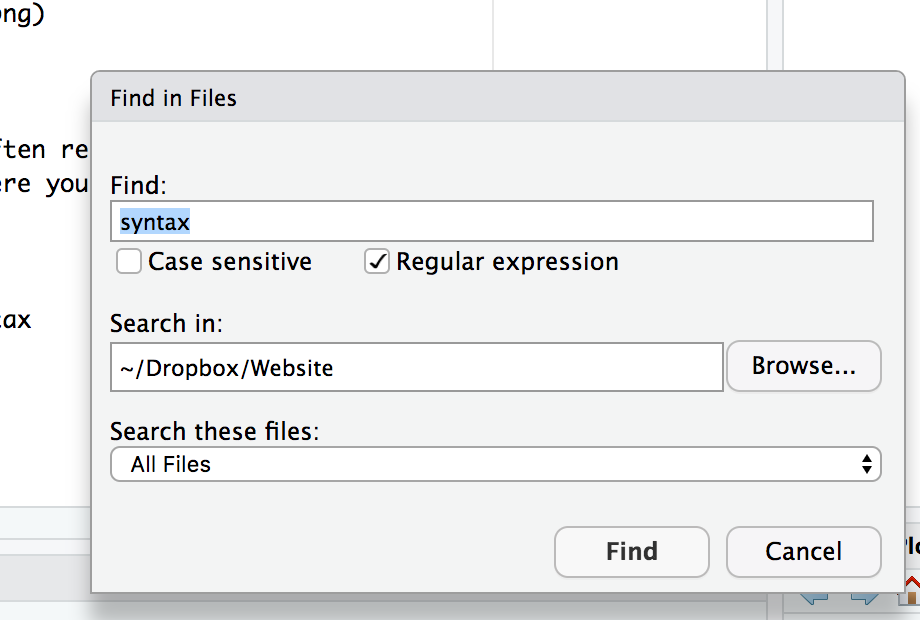920x620 pixels.
Task: Click the up-down arrows of file type selector
Action: point(867,464)
